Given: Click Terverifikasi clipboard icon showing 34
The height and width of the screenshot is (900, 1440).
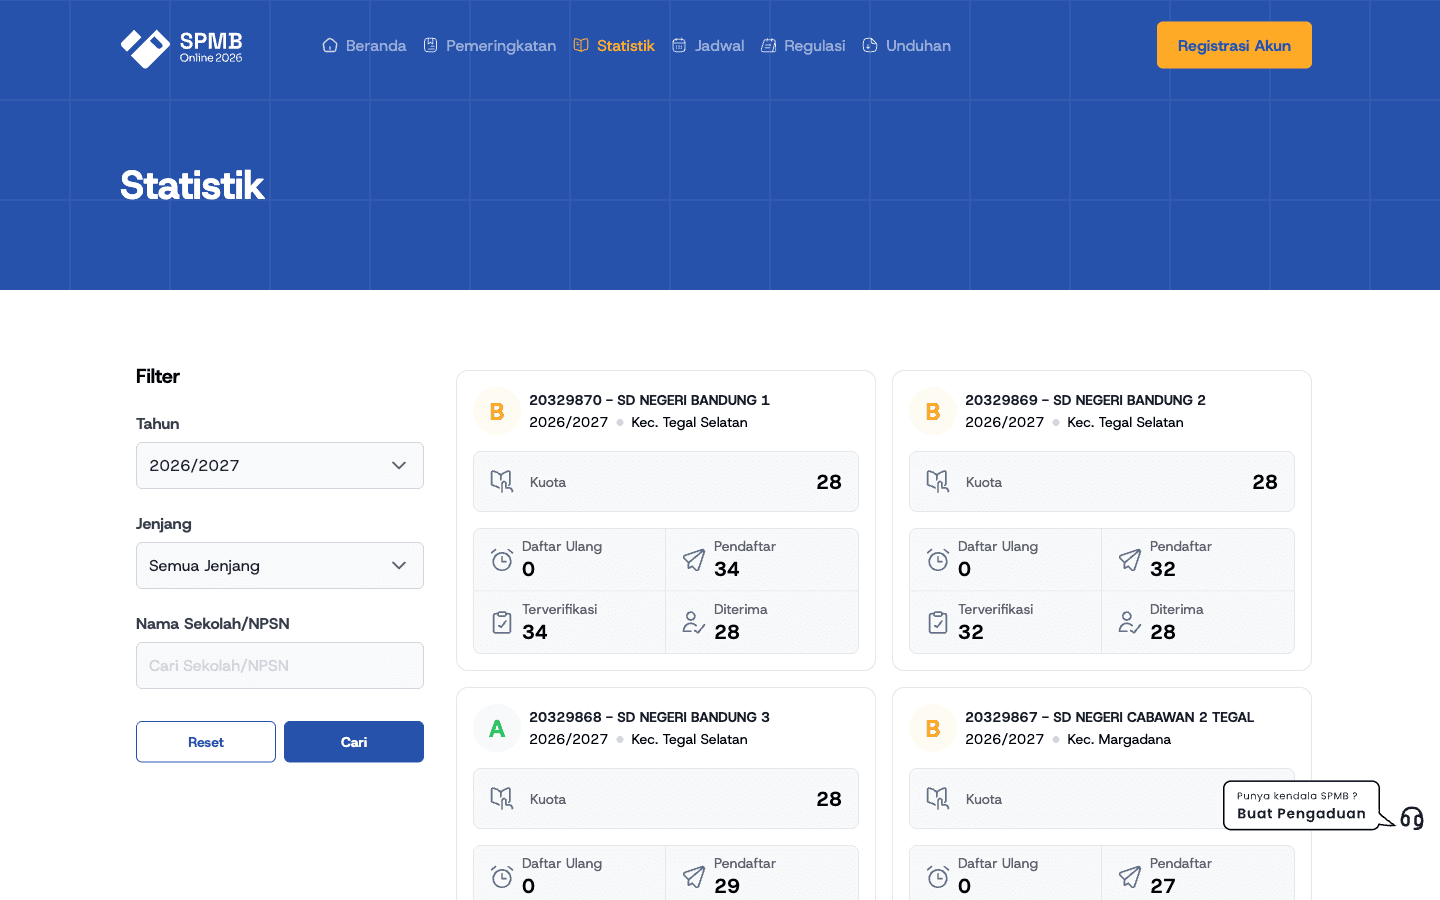Looking at the screenshot, I should [502, 623].
